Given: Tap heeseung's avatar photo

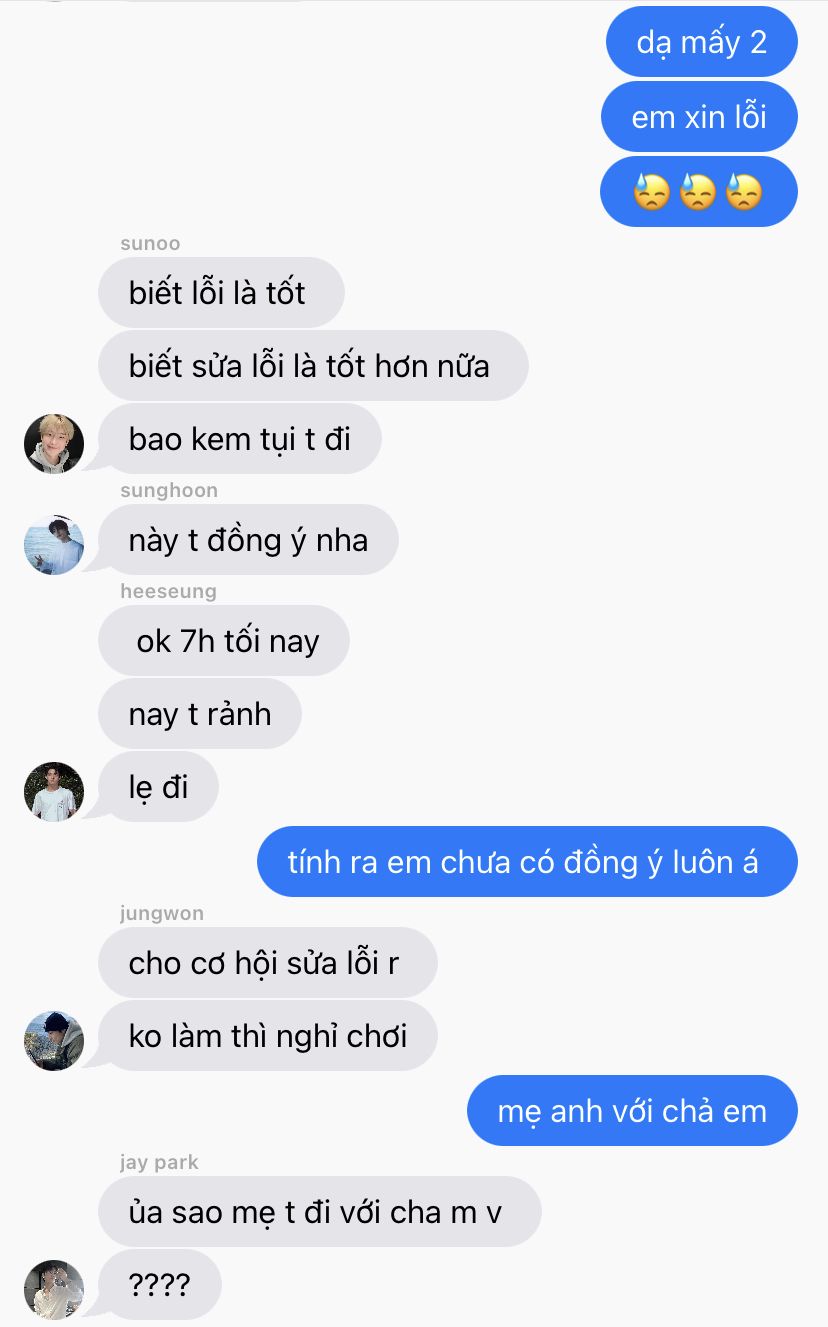Looking at the screenshot, I should click(54, 792).
